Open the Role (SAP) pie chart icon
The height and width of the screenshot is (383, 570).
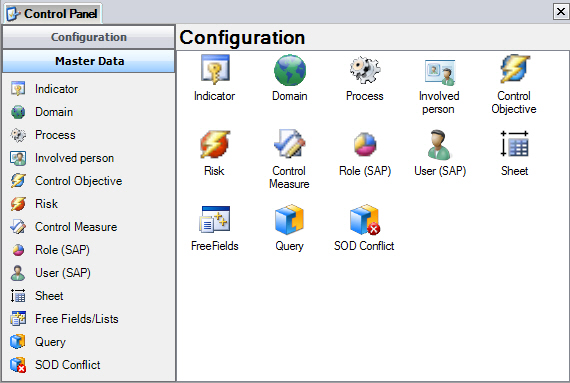click(x=365, y=144)
